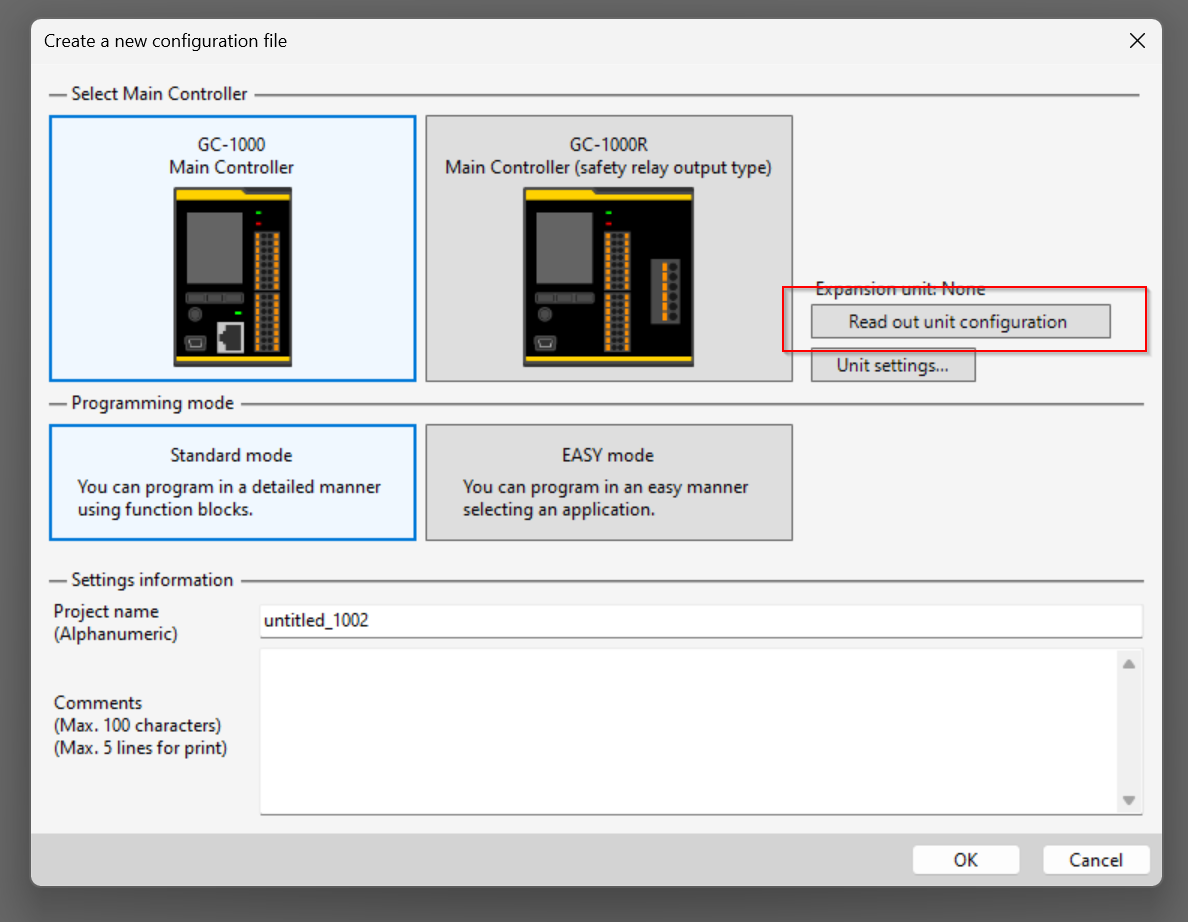Close the Create a new configuration file dialog
The width and height of the screenshot is (1188, 922).
click(1137, 41)
